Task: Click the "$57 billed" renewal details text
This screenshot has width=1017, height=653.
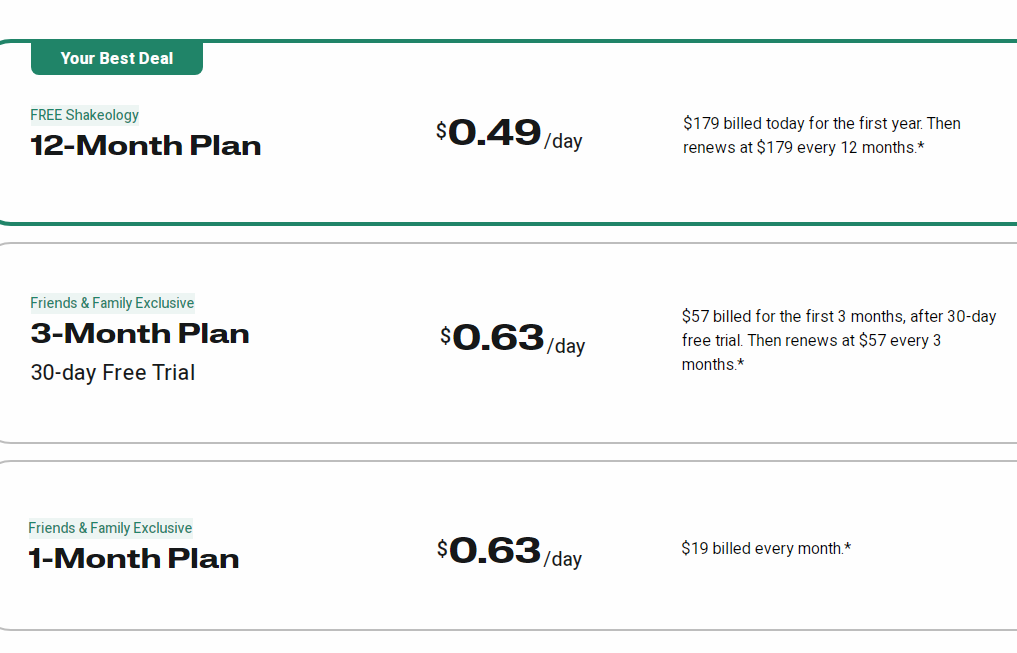Action: tap(838, 340)
